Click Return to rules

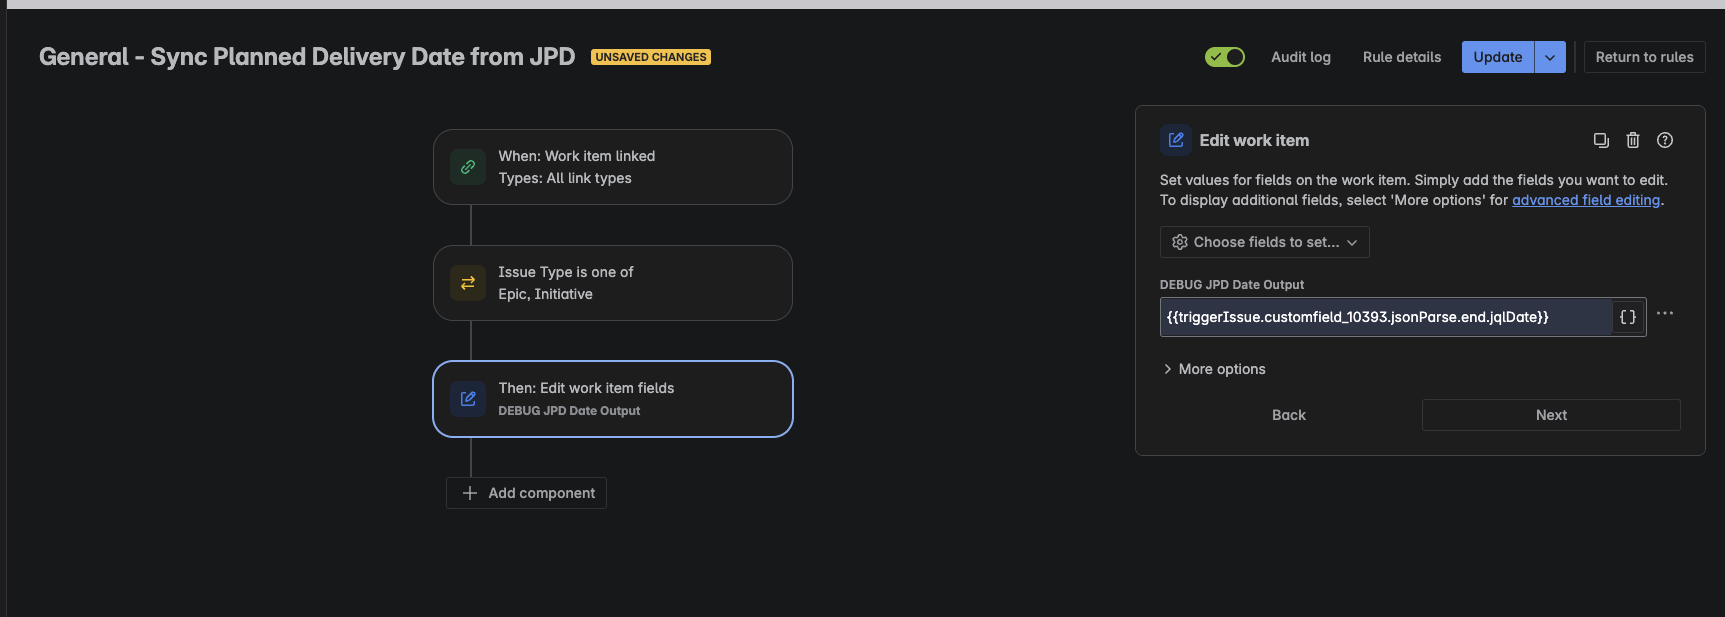point(1645,57)
